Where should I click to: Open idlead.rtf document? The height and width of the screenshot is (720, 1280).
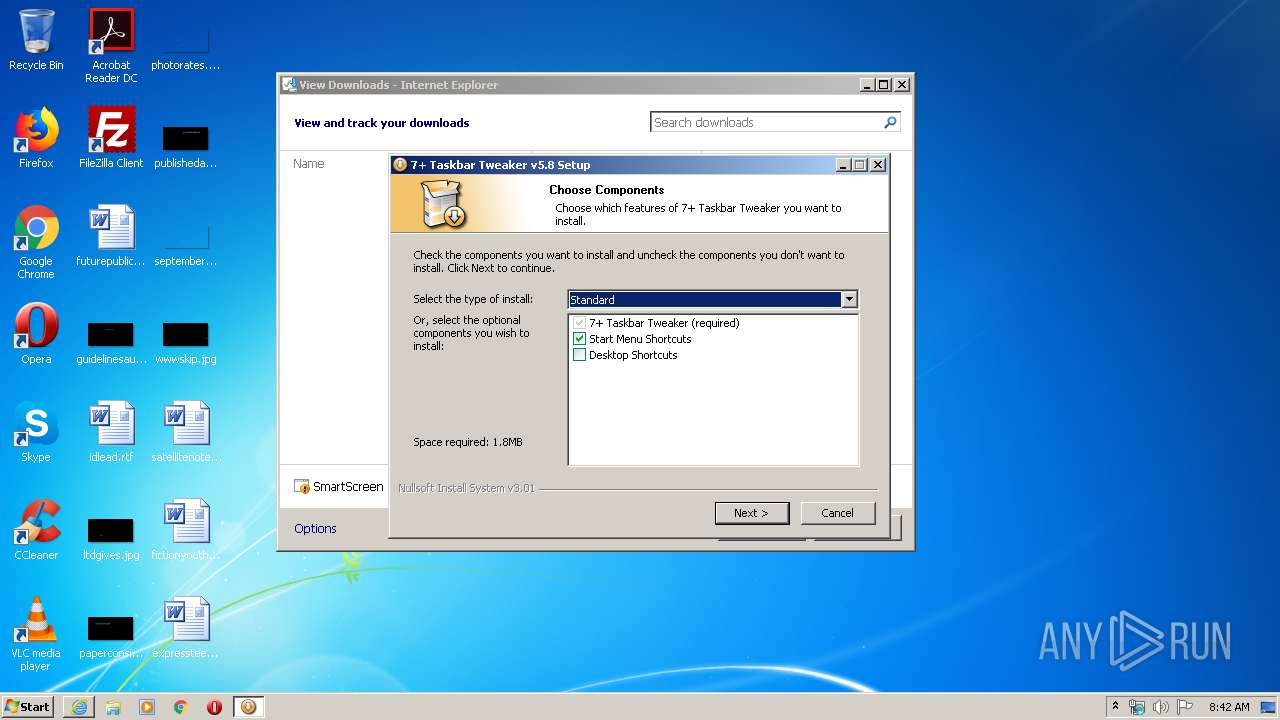111,432
